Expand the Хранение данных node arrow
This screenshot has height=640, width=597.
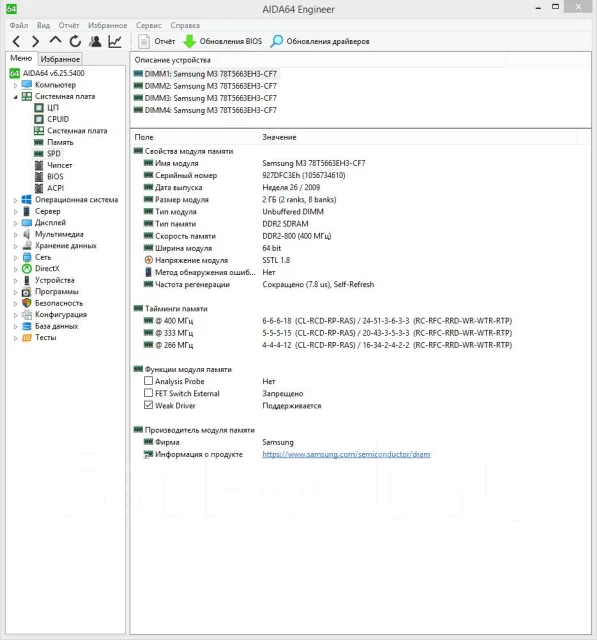[16, 246]
